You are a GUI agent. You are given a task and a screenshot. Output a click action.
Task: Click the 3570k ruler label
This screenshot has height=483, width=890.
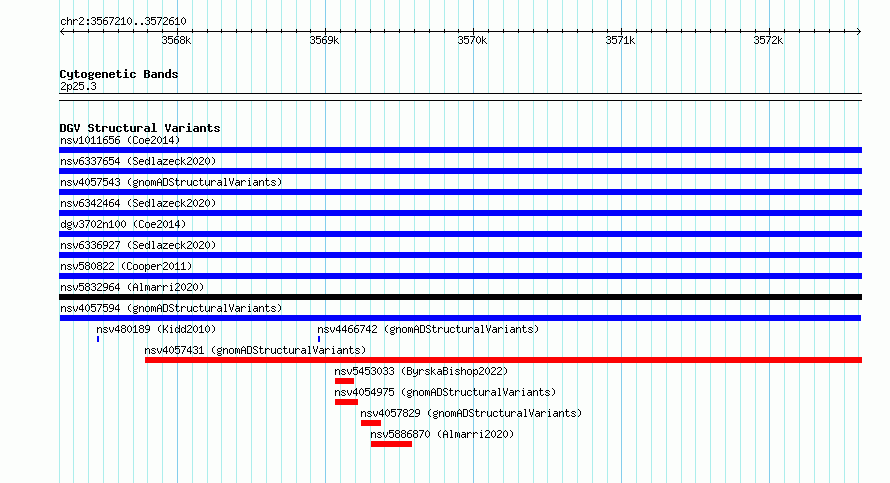(x=472, y=40)
